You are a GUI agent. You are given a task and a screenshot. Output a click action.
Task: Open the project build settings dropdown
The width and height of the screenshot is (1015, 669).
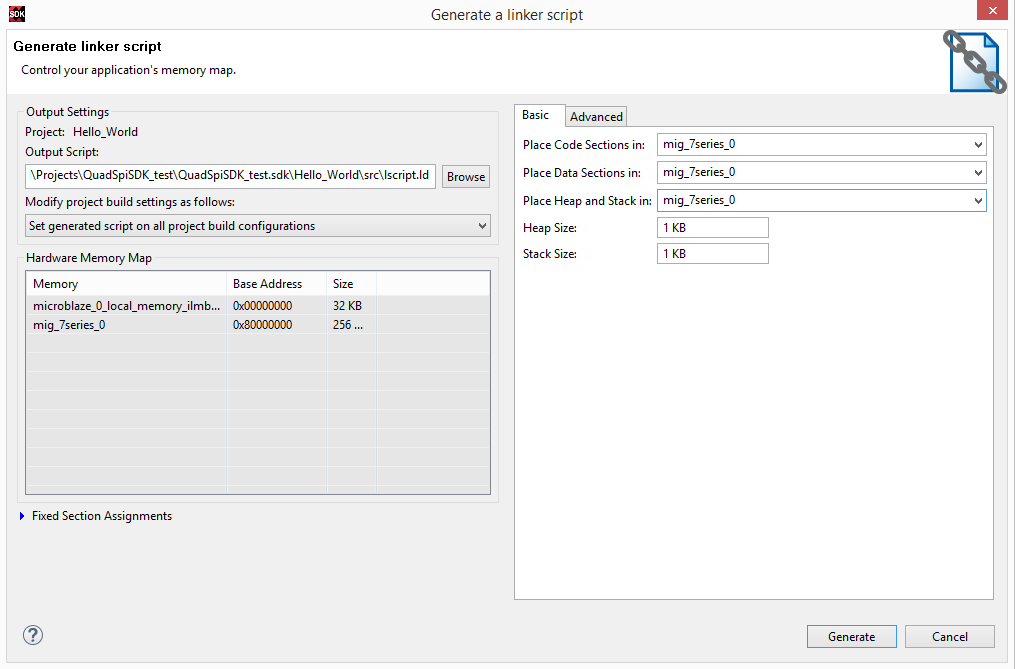[x=258, y=226]
